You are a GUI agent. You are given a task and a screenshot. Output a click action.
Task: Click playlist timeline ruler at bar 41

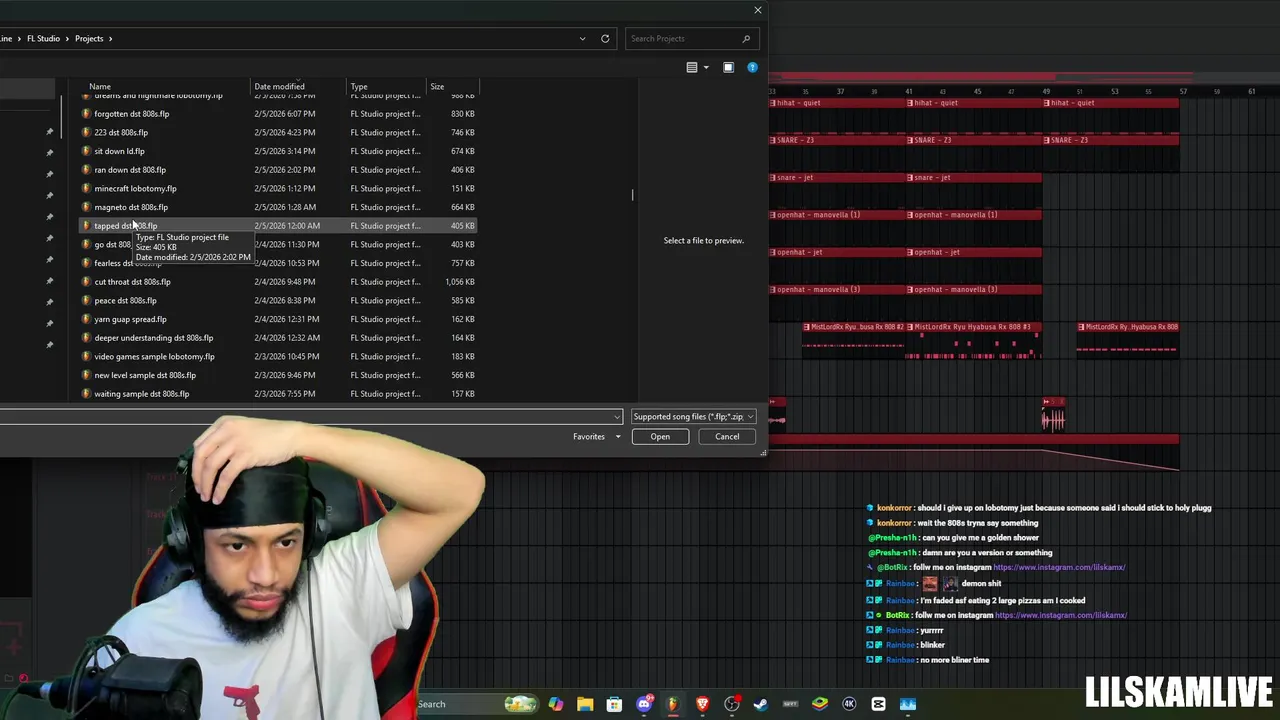(909, 91)
